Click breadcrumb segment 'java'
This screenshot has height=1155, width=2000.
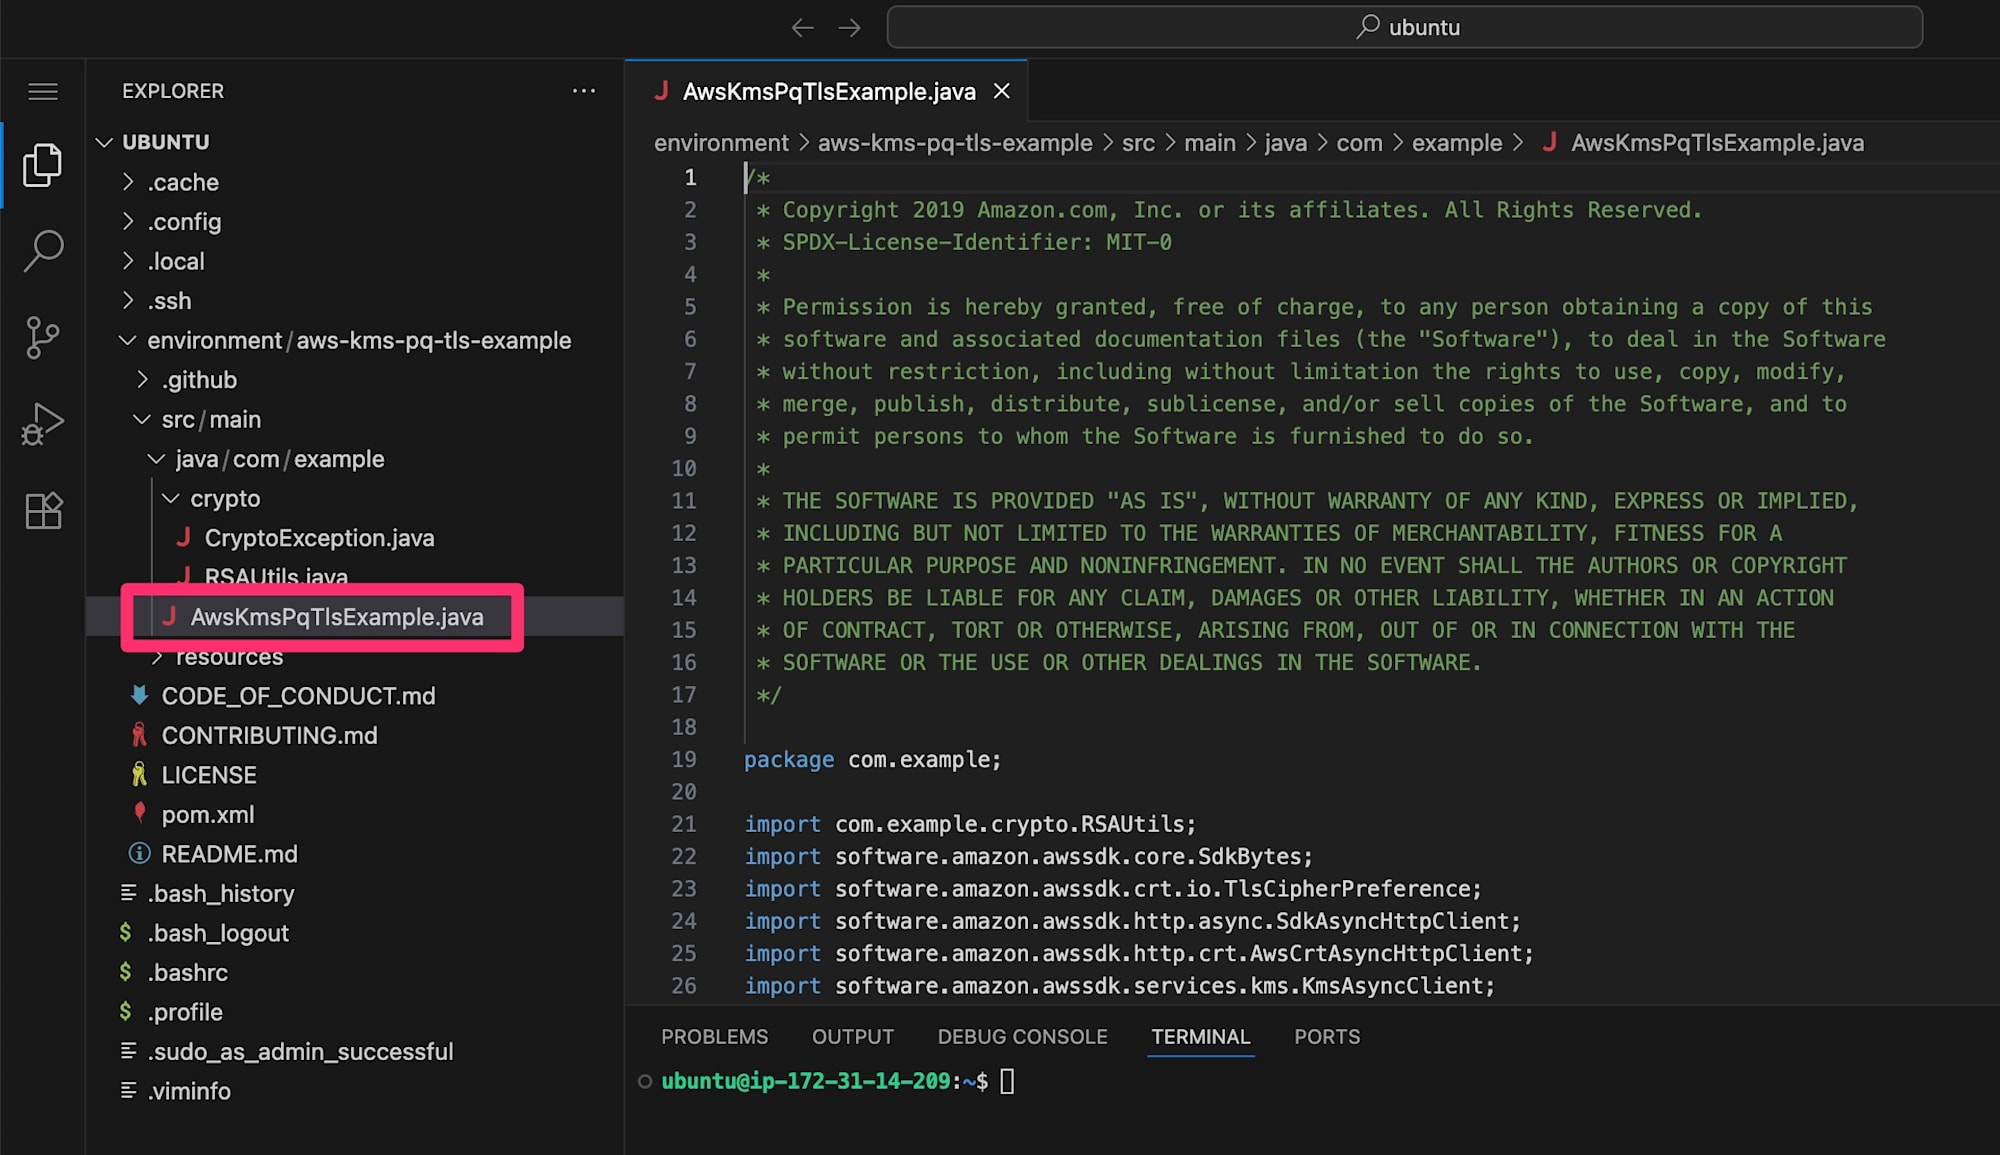[x=1286, y=143]
